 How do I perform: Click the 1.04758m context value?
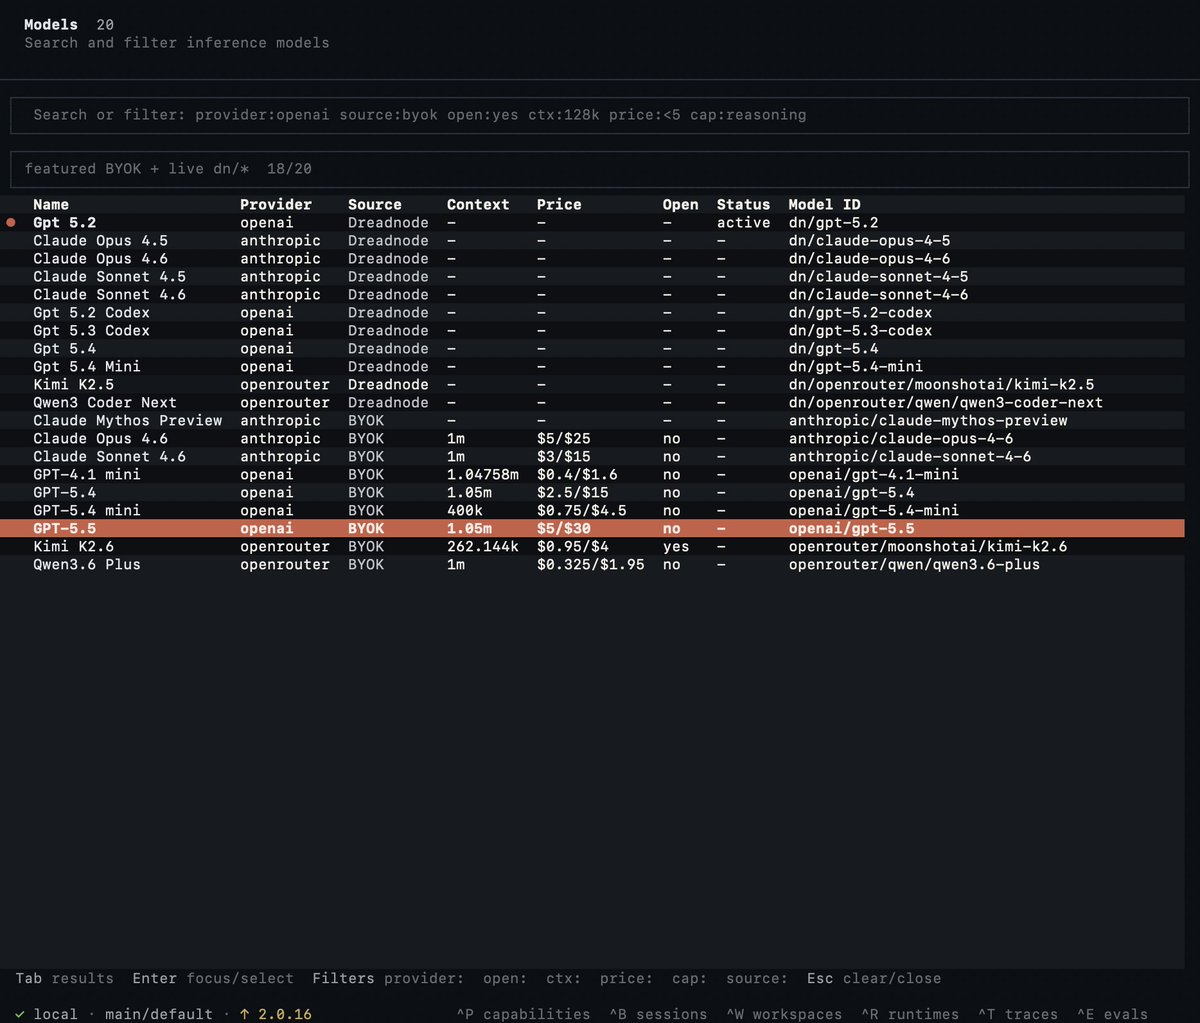(483, 475)
